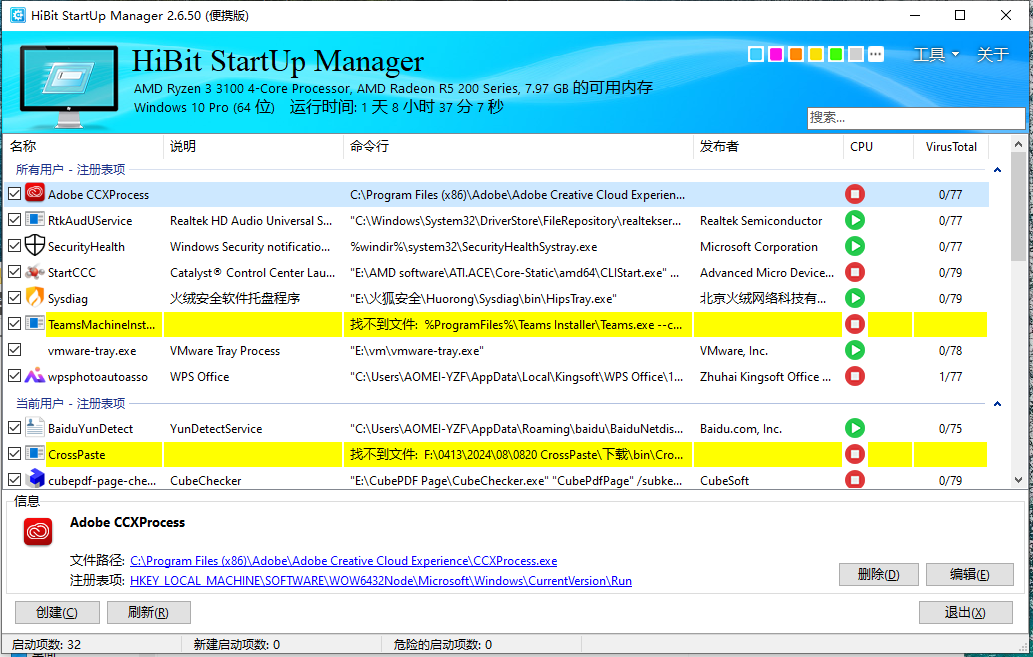Uncheck the BaiduYunDetect checkbox
This screenshot has height=657, width=1033.
pos(15,428)
